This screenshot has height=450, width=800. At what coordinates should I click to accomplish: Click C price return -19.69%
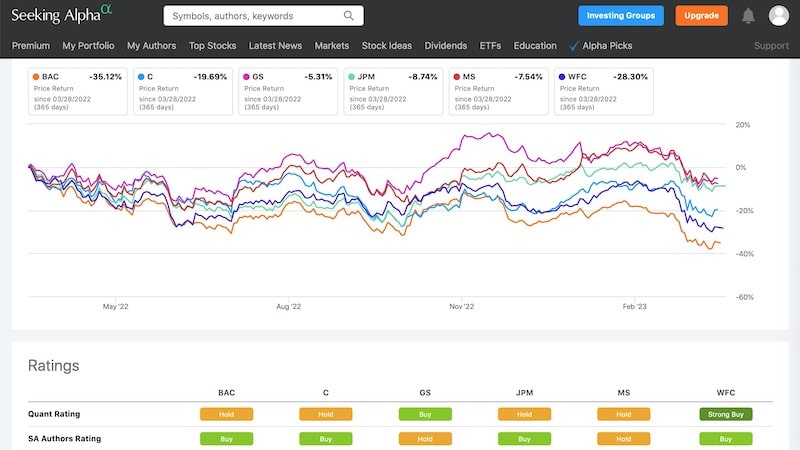[210, 77]
